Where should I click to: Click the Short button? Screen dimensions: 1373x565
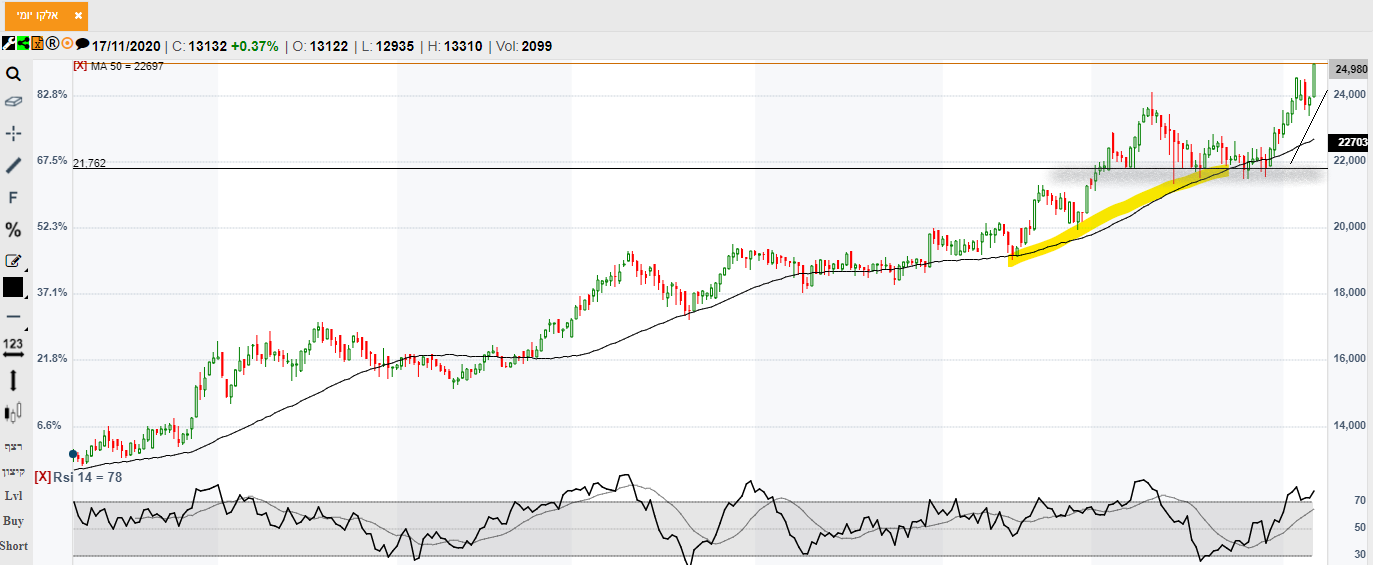click(14, 546)
